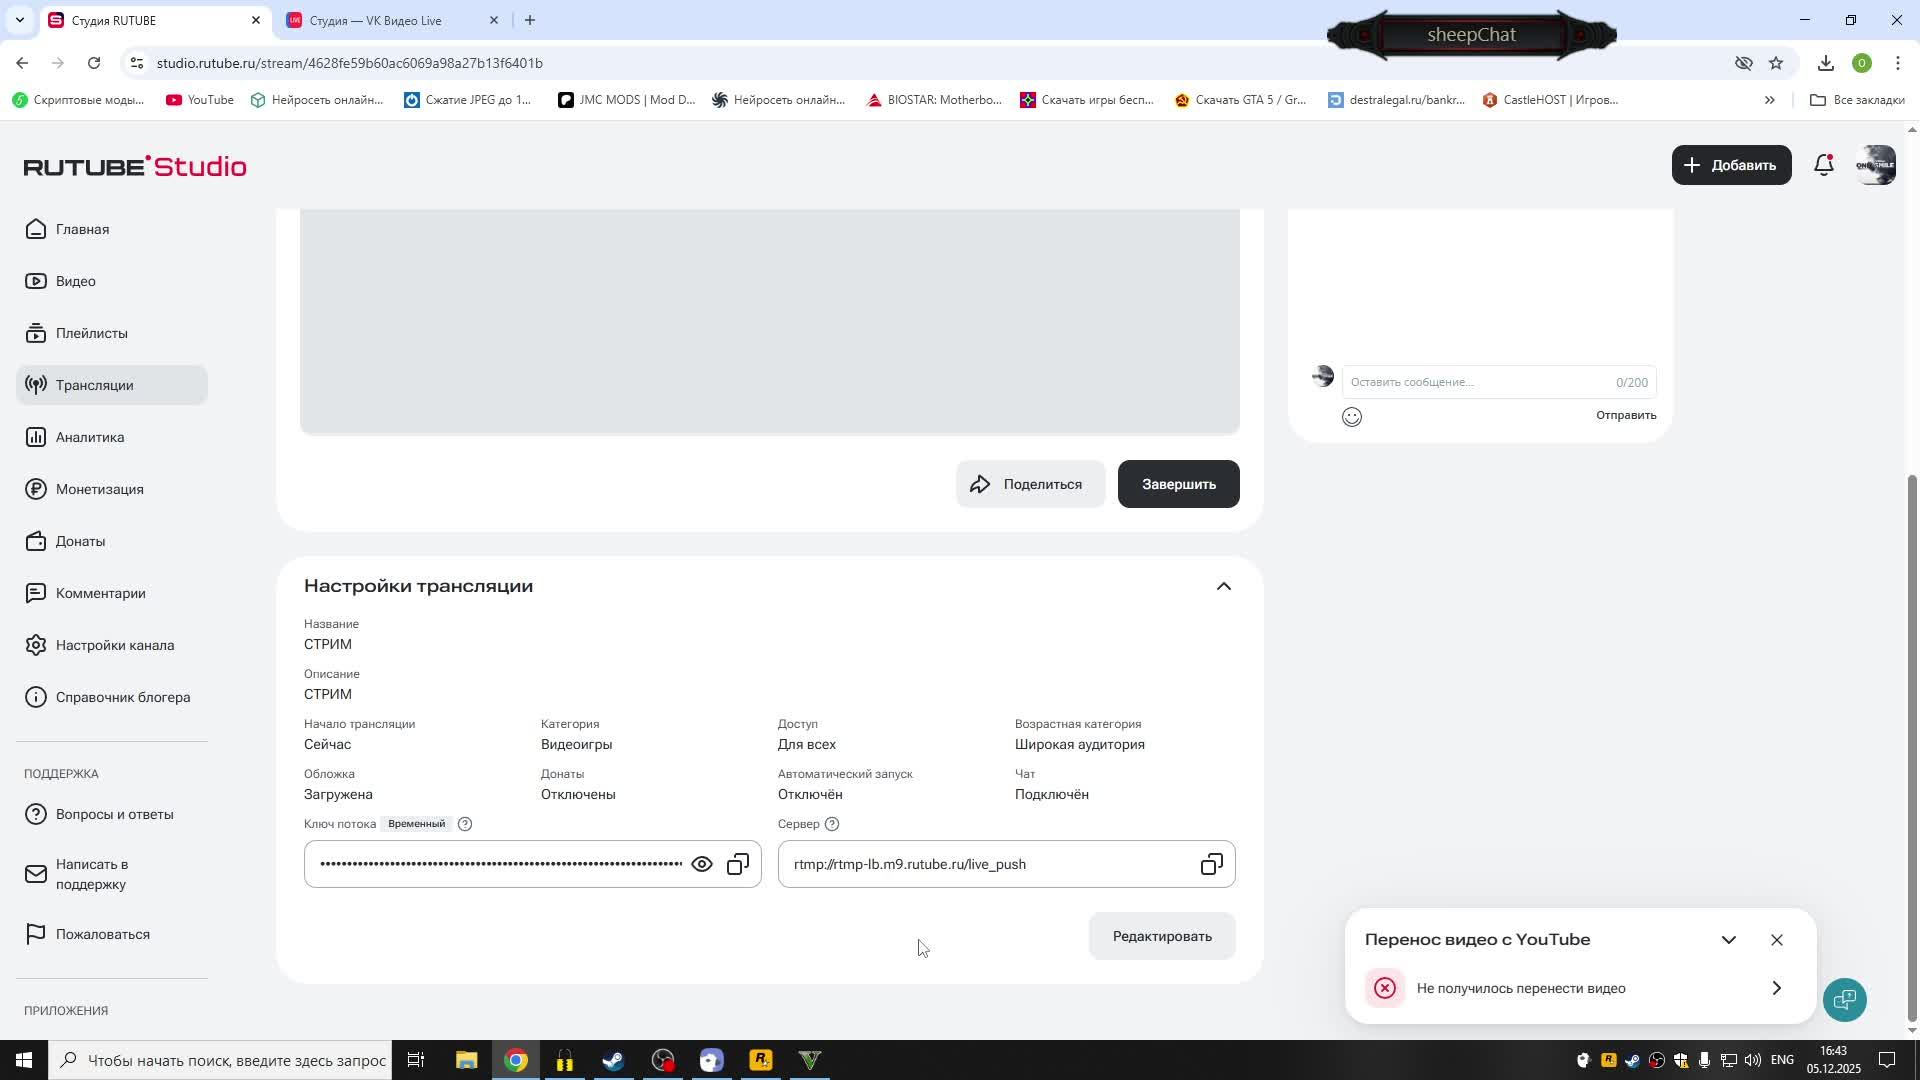Screen dimensions: 1920x1080
Task: Reveal the hidden stream key
Action: coord(702,864)
